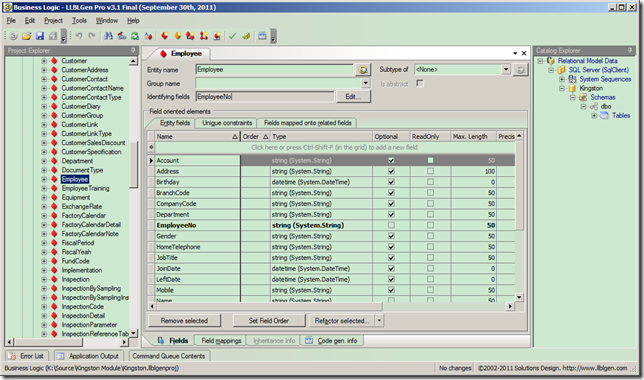Click Set Field Order button
This screenshot has width=644, height=380.
(269, 320)
